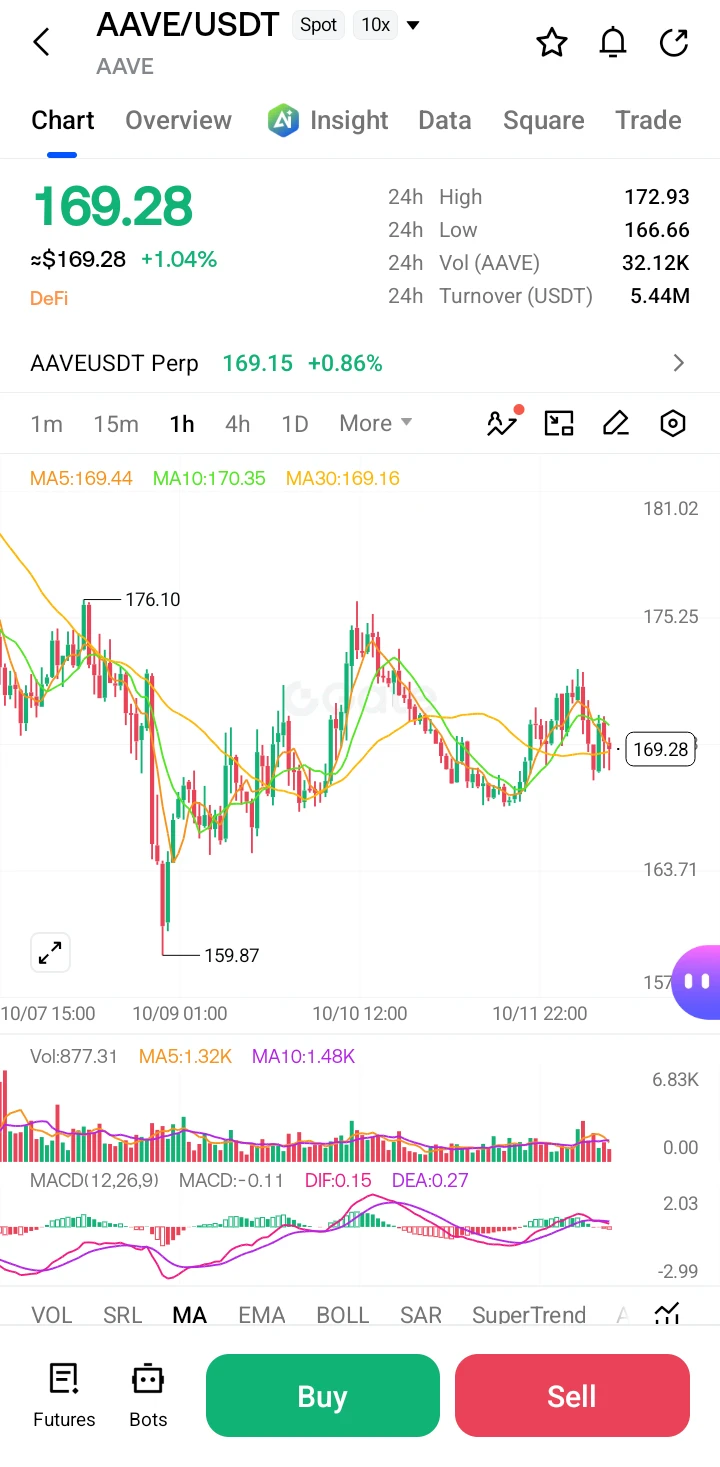Open the drawing pencil tool
The width and height of the screenshot is (720, 1467).
(616, 423)
